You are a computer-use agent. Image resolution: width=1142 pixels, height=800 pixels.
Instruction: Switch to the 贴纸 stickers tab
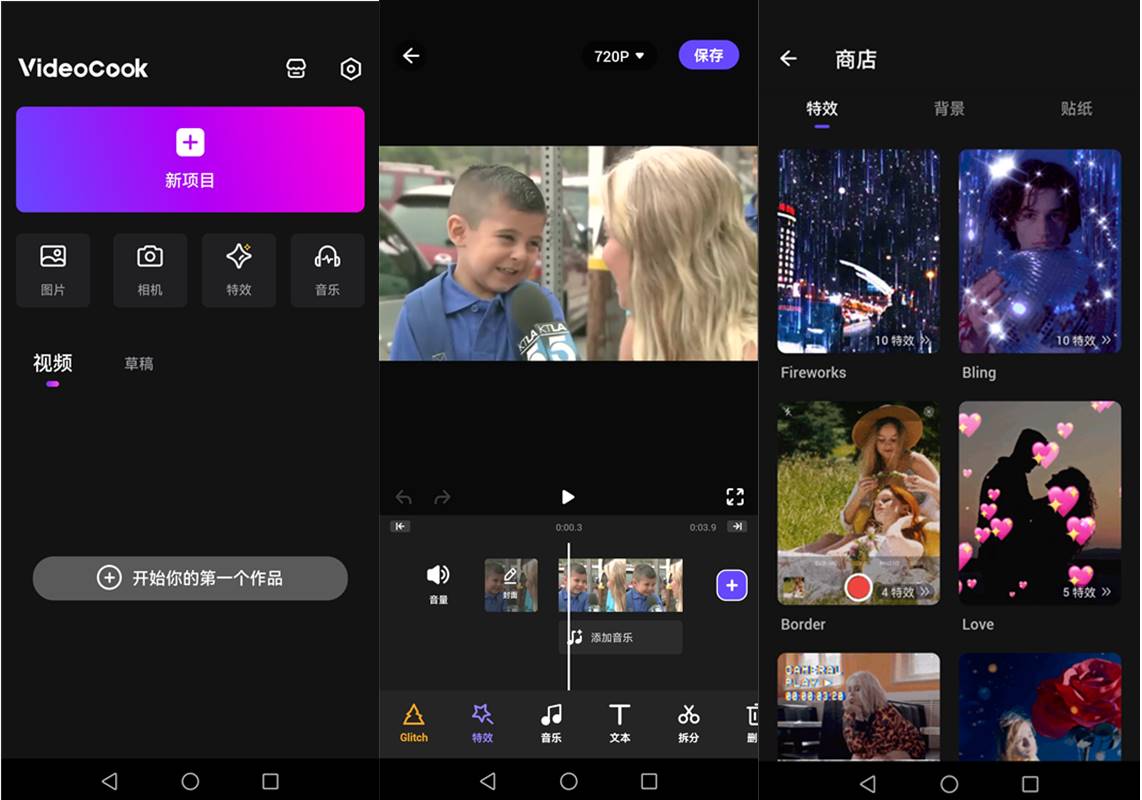[x=1076, y=108]
